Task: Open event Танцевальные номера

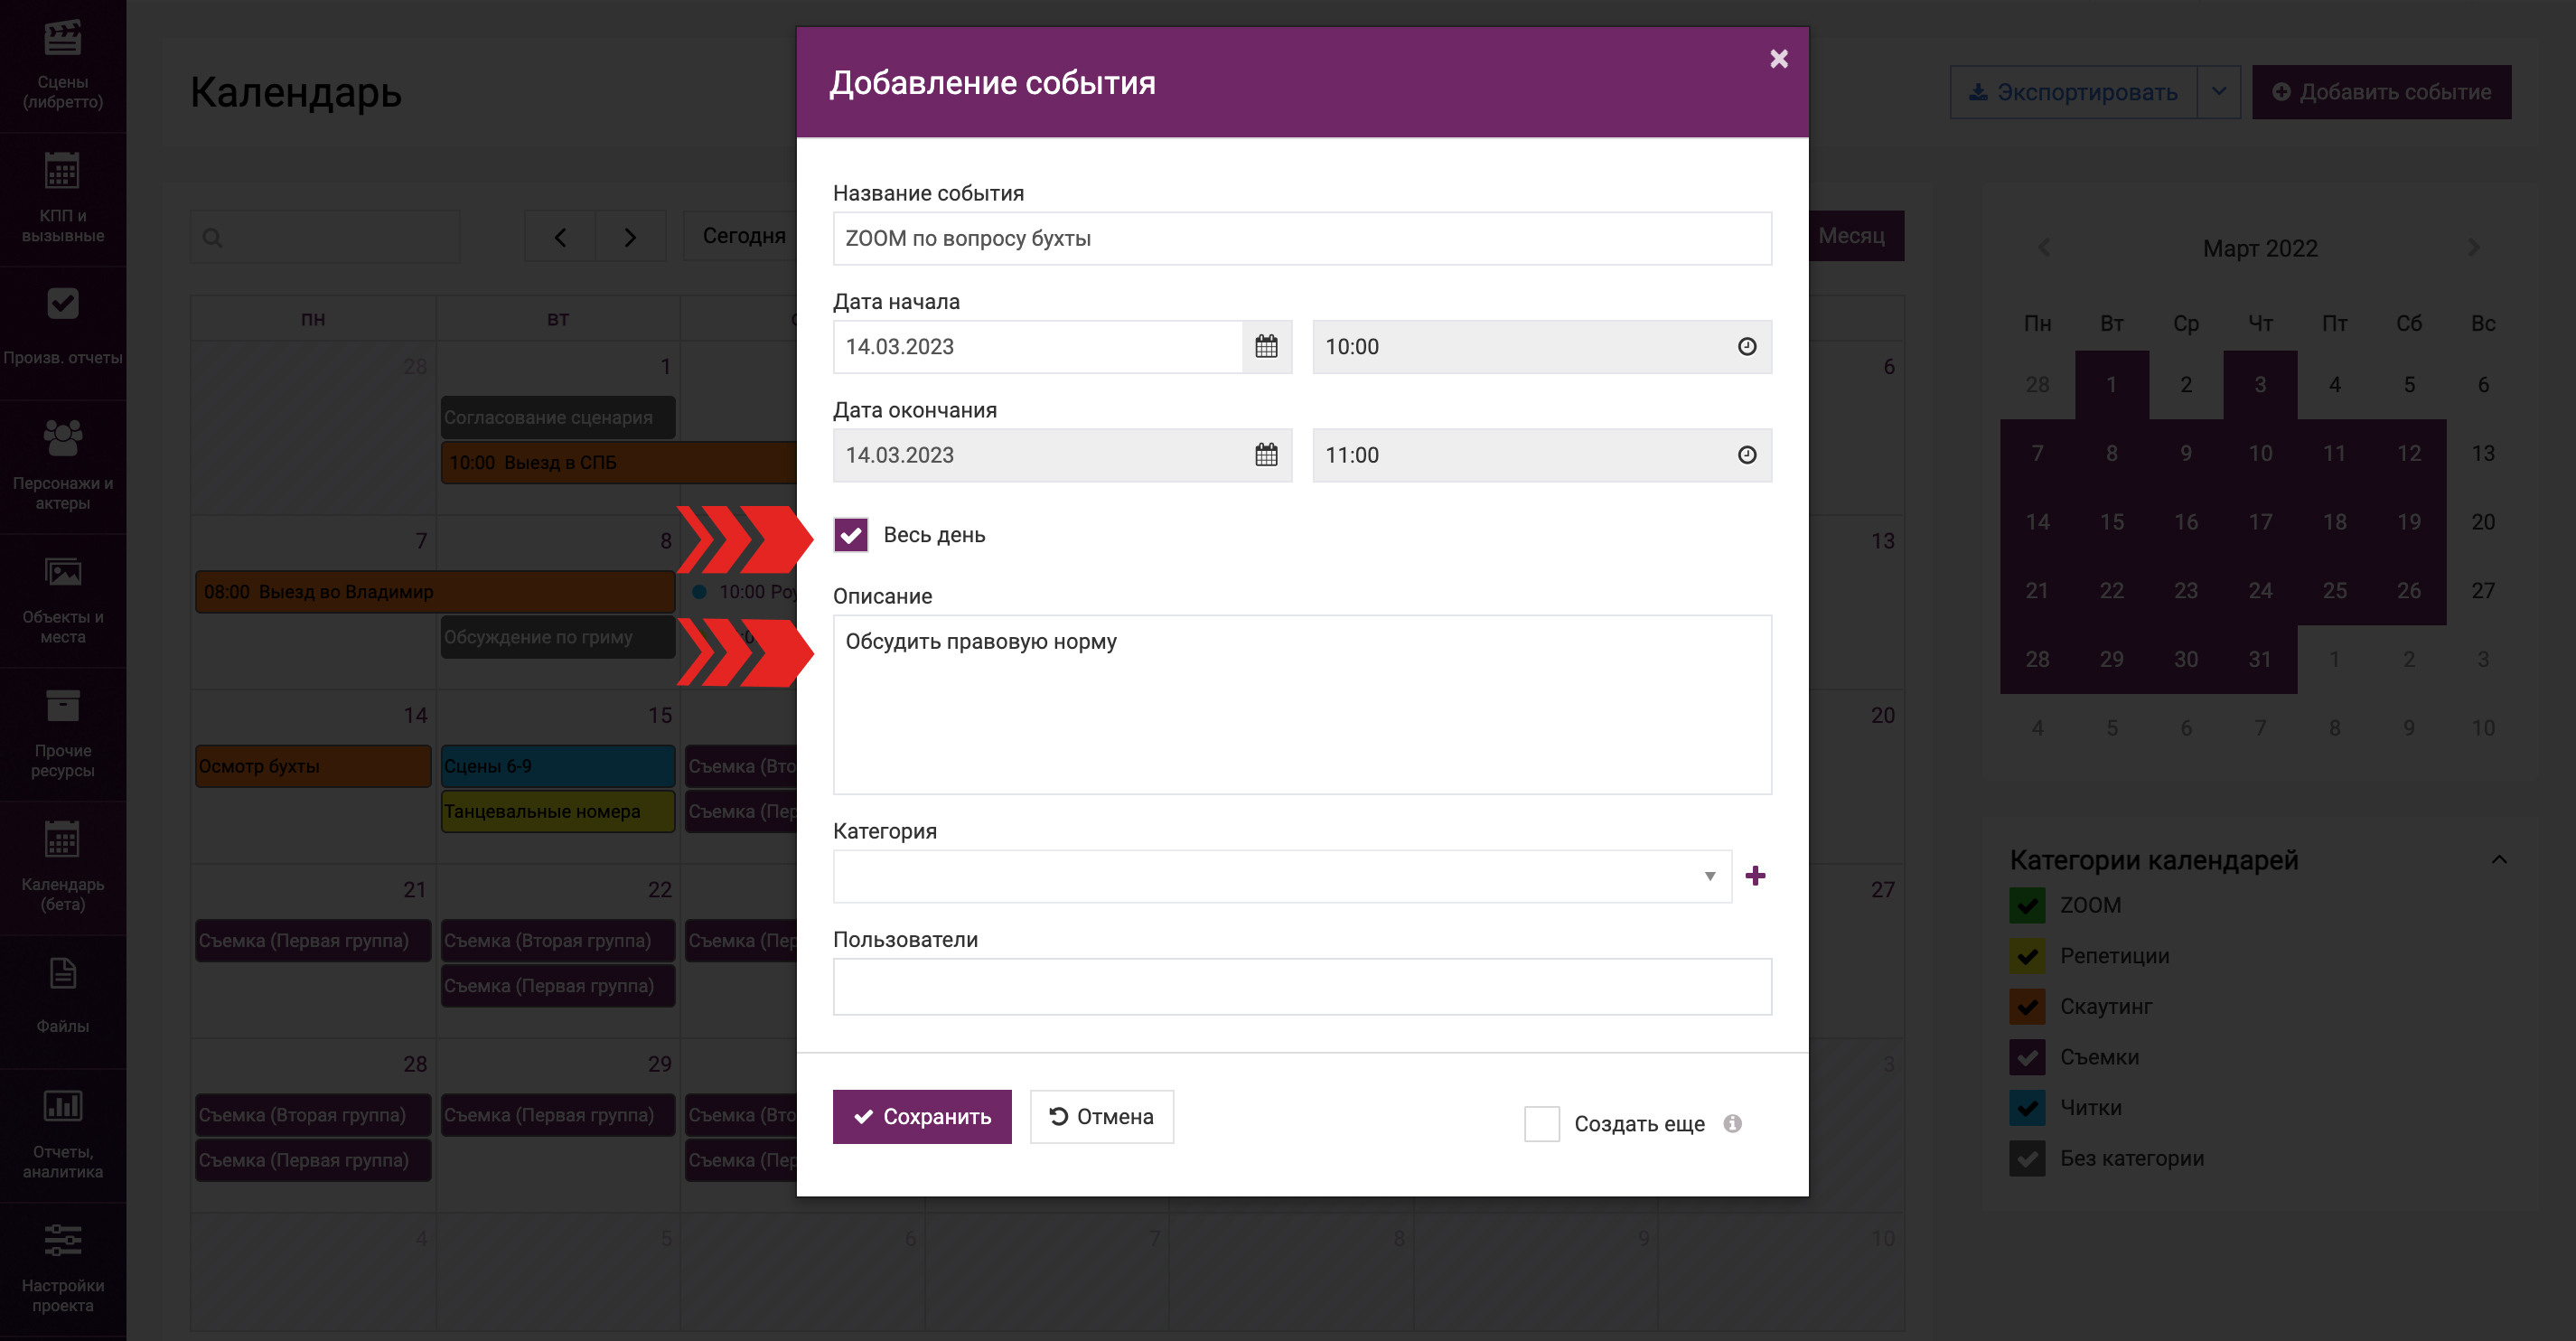Action: click(558, 811)
